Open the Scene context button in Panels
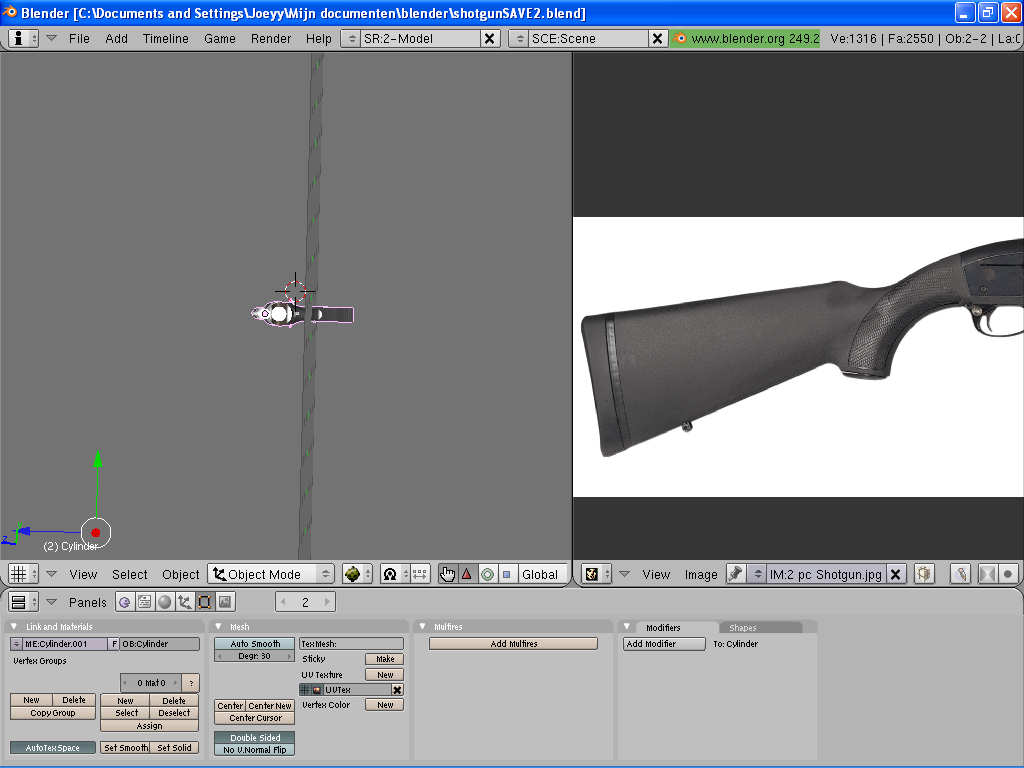1024x768 pixels. [x=225, y=602]
